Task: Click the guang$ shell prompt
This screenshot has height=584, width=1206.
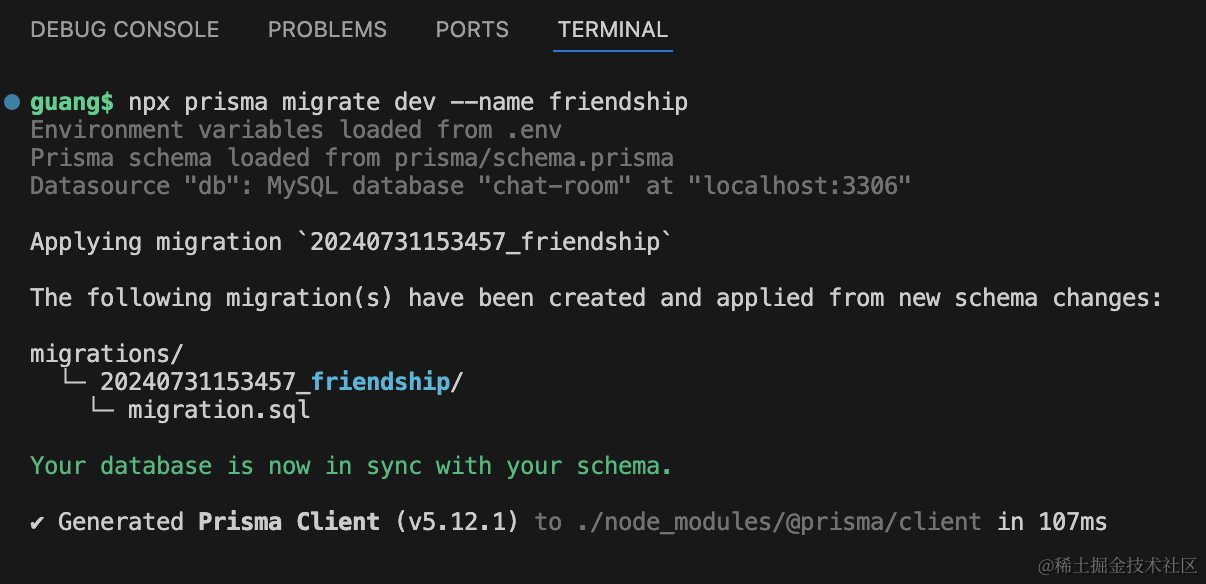Action: tap(72, 102)
